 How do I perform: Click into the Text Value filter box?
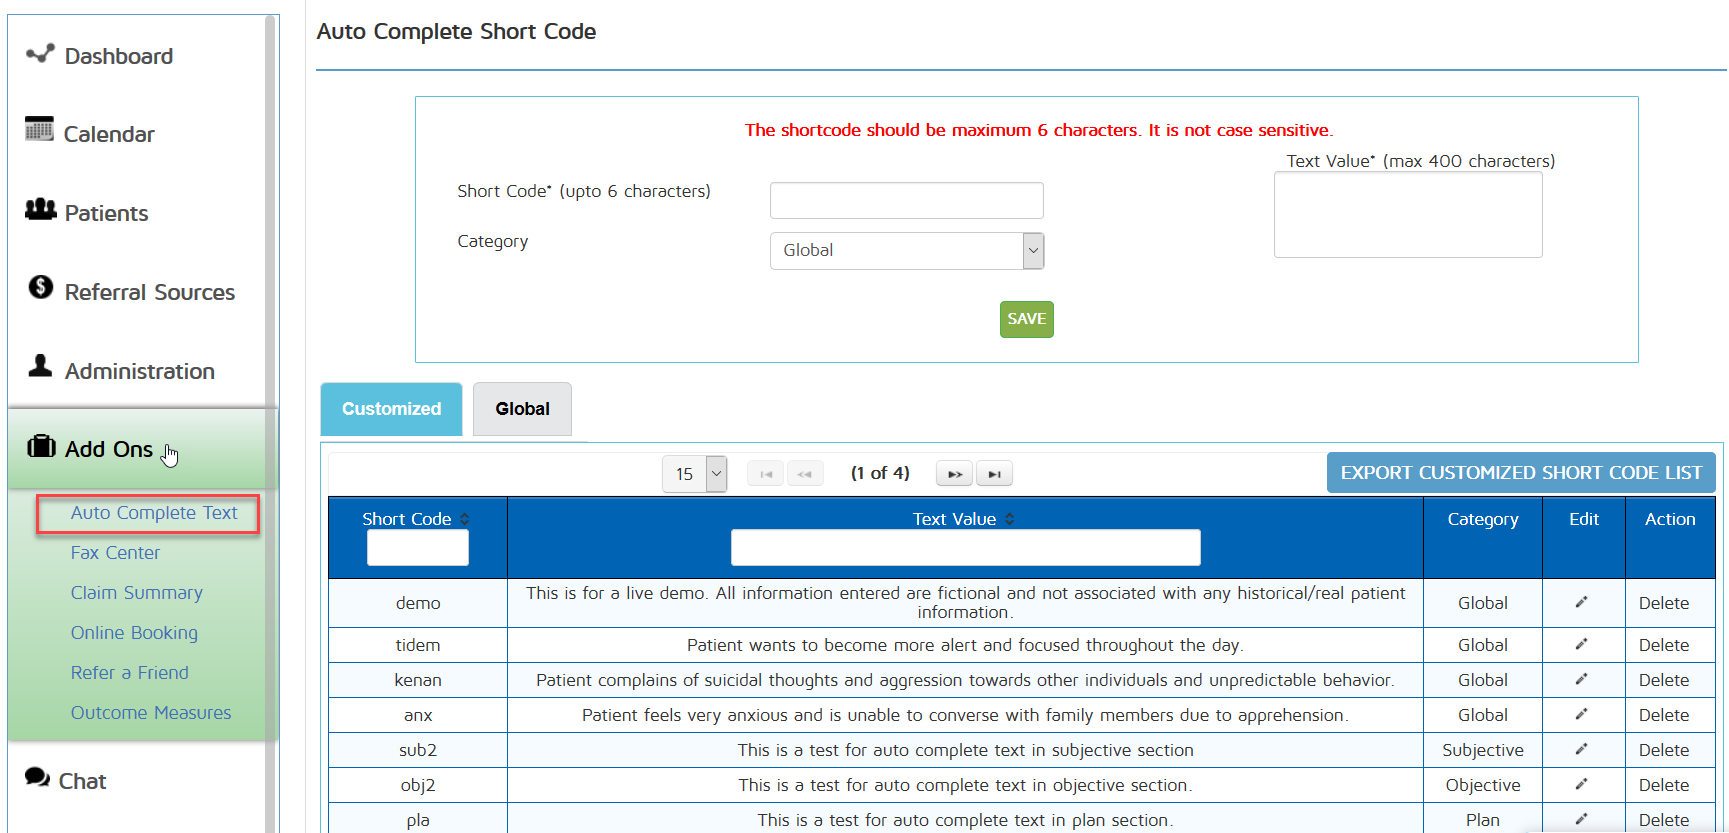click(x=965, y=548)
